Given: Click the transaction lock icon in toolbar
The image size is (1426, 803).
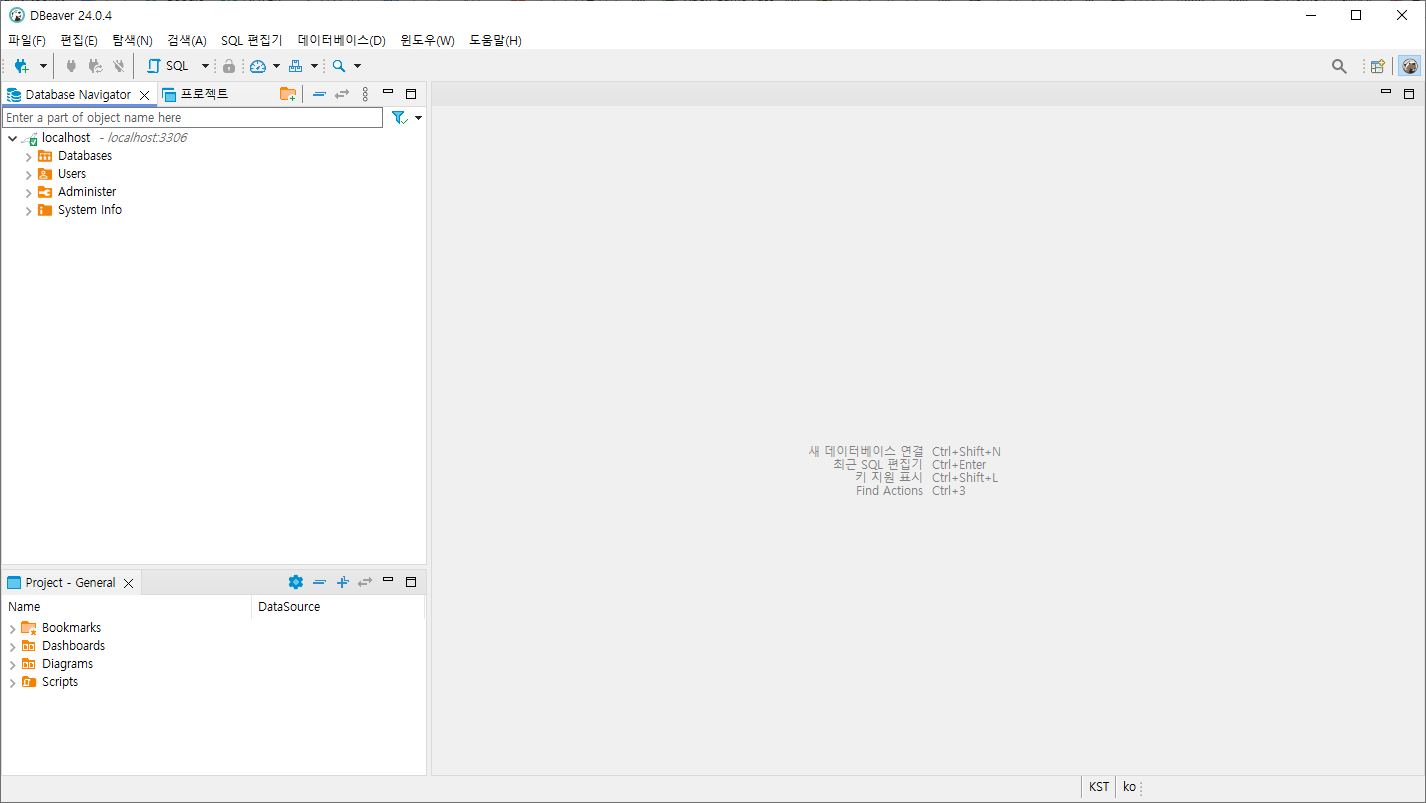Looking at the screenshot, I should point(229,66).
